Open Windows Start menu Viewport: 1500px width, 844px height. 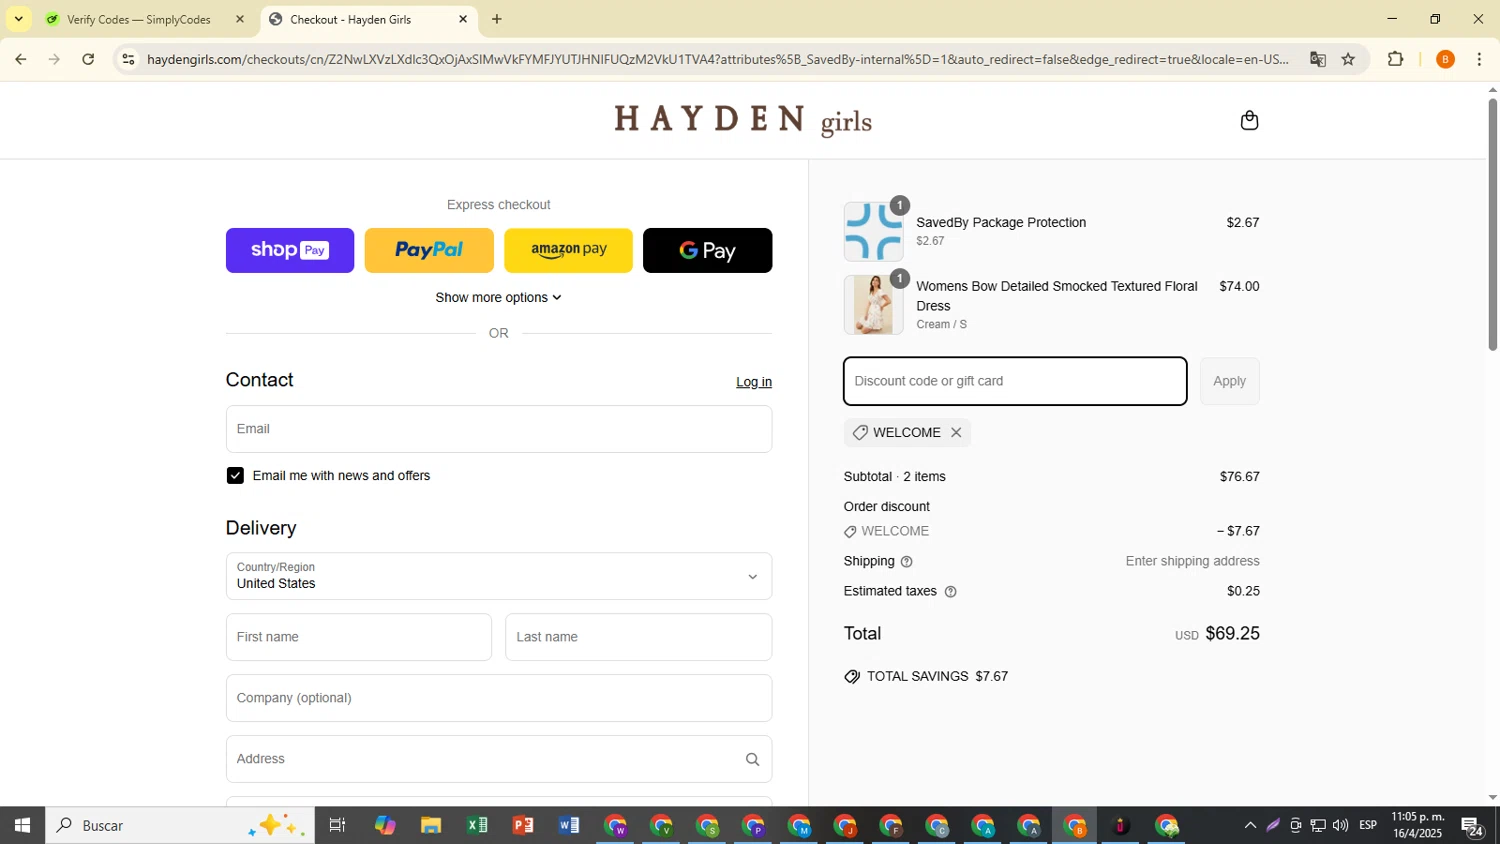coord(22,826)
